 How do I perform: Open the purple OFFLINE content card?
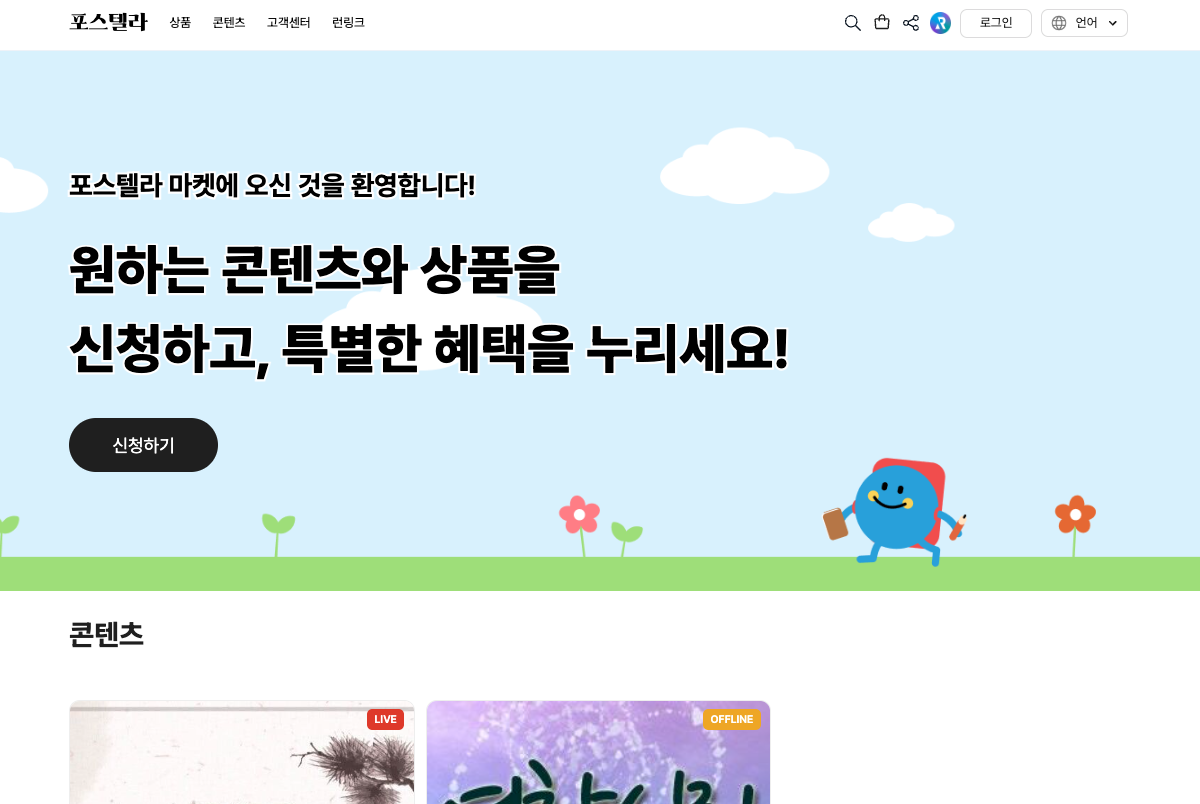pyautogui.click(x=598, y=752)
